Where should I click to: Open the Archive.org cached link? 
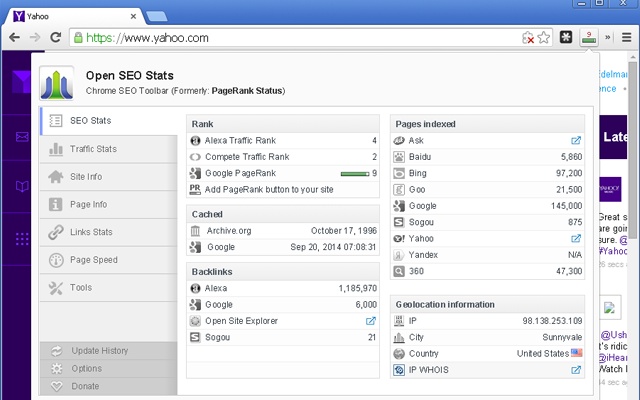(229, 231)
